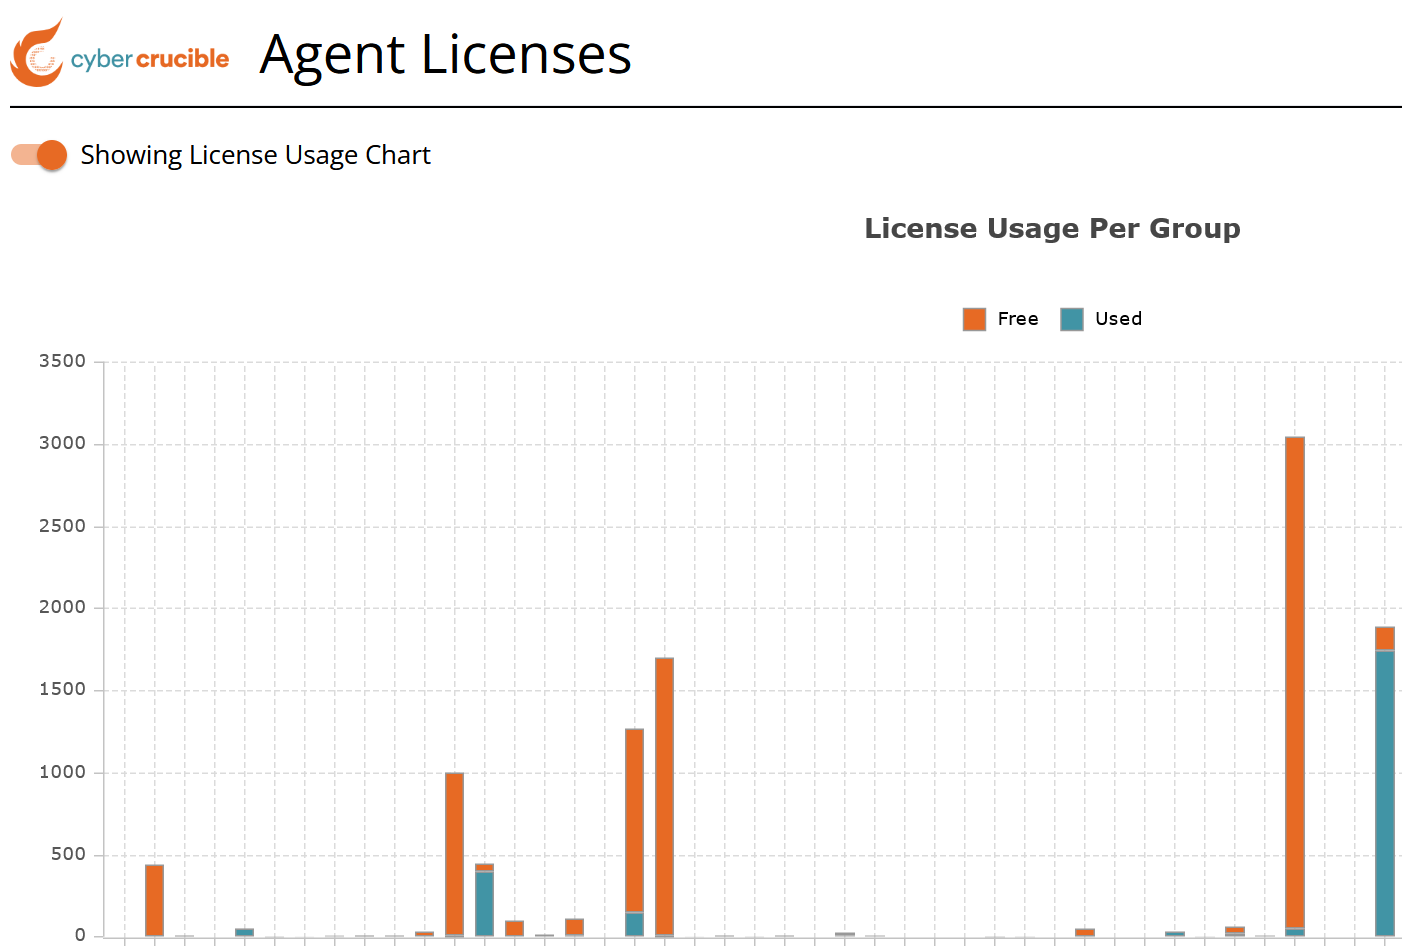The width and height of the screenshot is (1402, 946).
Task: Click the License Usage Per Group title
Action: click(1052, 229)
